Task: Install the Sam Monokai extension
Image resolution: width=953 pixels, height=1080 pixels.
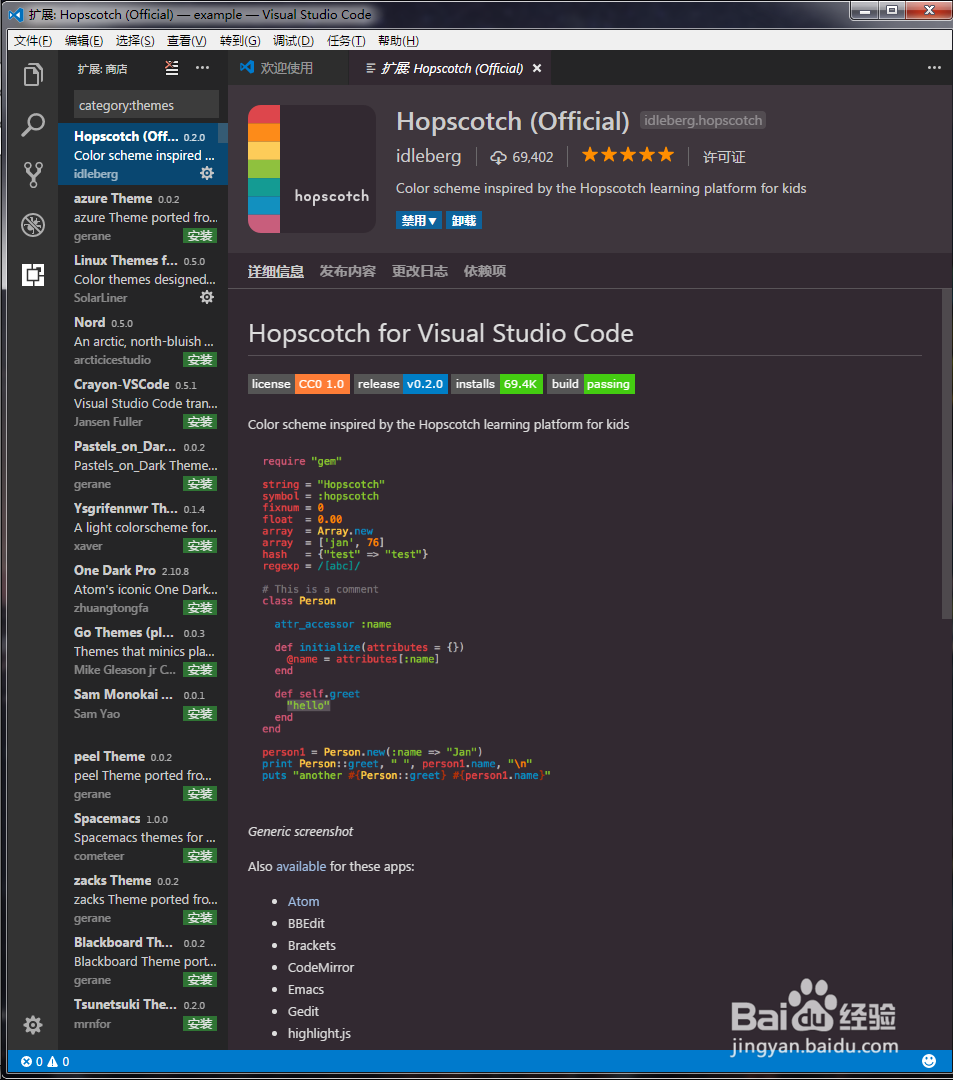Action: point(200,714)
